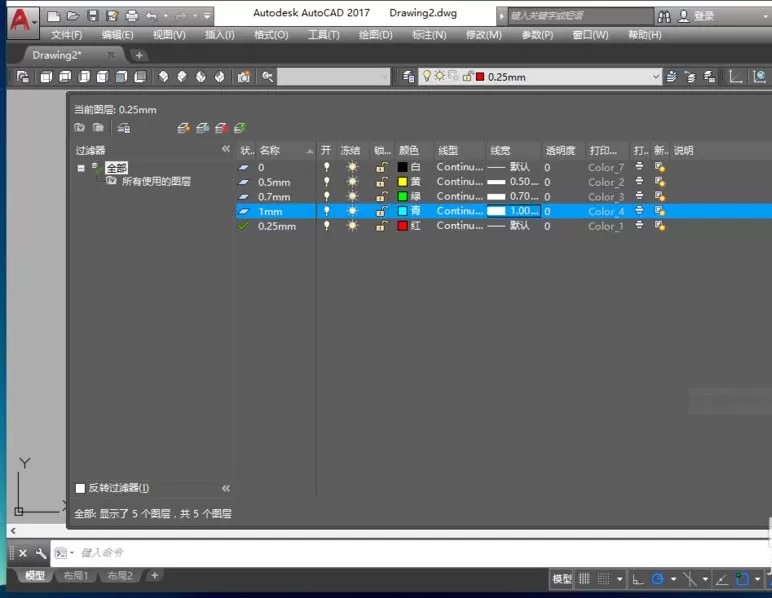Screen dimensions: 772x598
Task: Toggle freeze sun icon for layer 0.7mm
Action: click(x=352, y=196)
